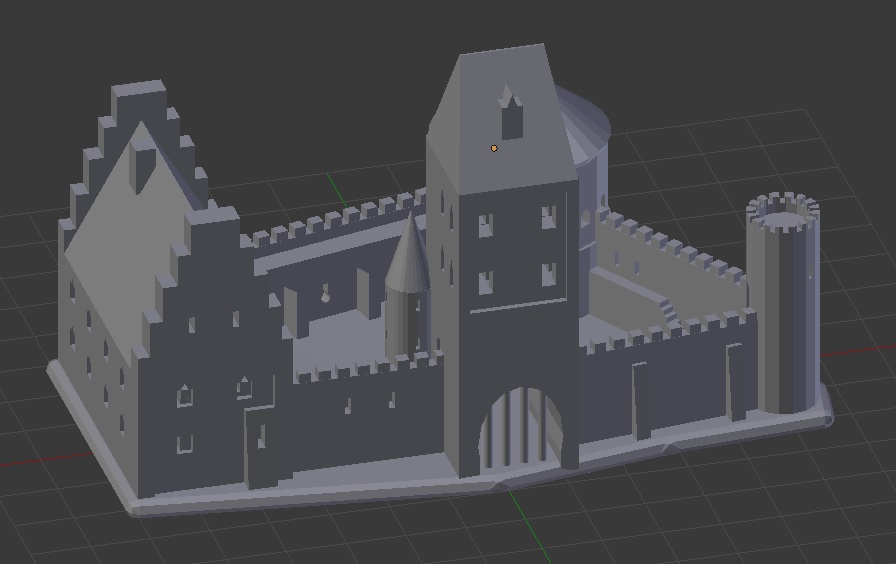Click the tall gate tower's upper roof window
This screenshot has width=896, height=564.
click(x=511, y=113)
